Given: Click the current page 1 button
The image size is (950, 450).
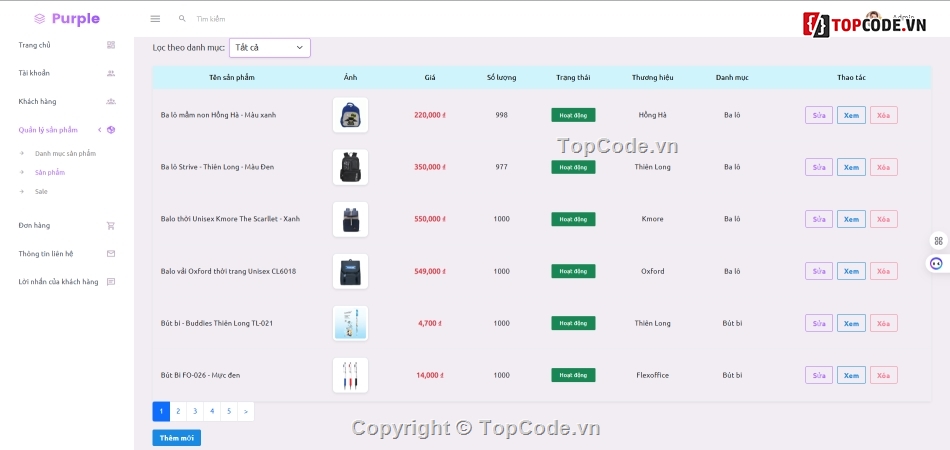Looking at the screenshot, I should pos(161,411).
